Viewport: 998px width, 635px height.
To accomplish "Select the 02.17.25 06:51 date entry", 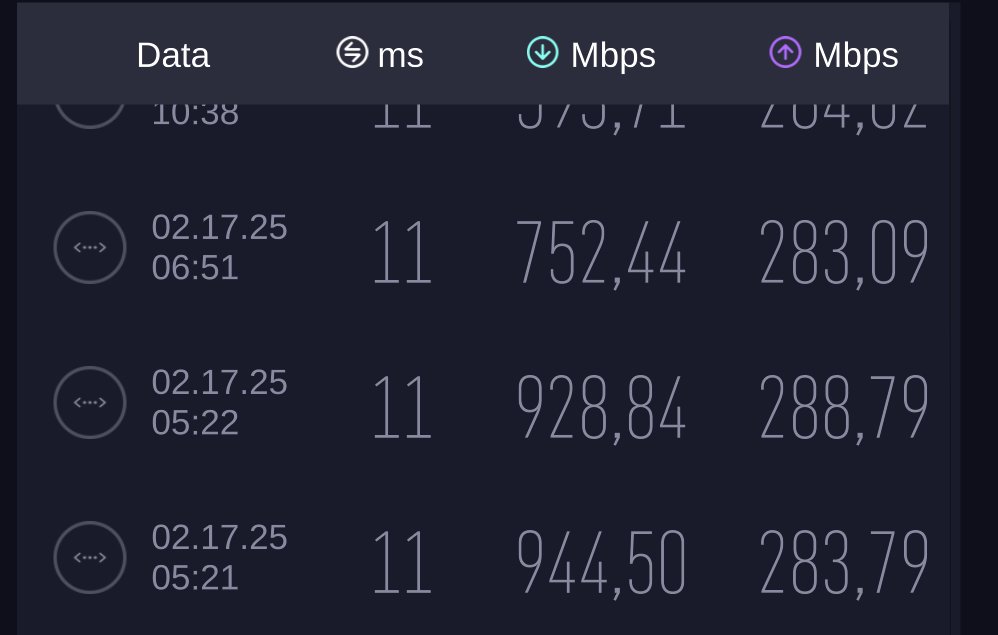I will [220, 248].
